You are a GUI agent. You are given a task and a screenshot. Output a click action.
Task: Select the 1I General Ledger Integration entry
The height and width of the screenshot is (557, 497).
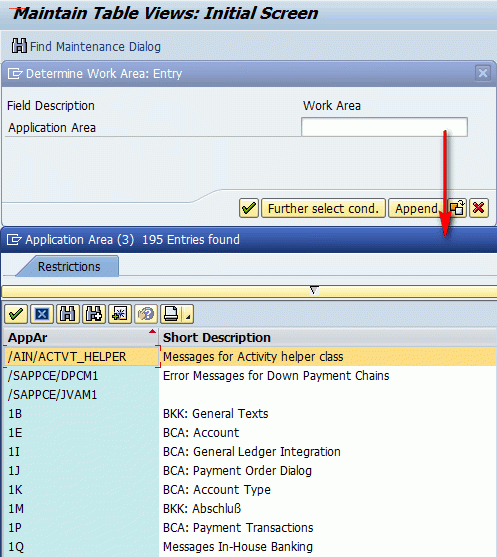click(250, 451)
